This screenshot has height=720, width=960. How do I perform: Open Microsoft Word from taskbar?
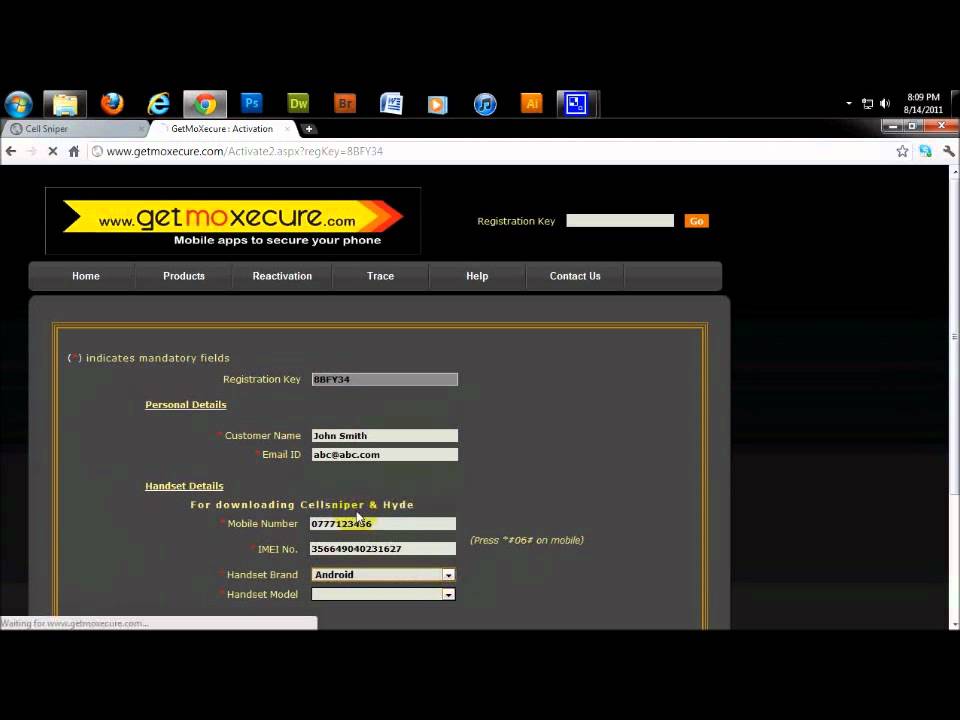pos(391,103)
